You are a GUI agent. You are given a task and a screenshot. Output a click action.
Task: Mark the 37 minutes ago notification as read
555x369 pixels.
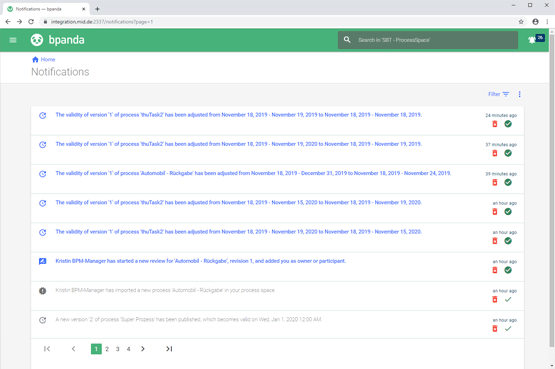pyautogui.click(x=508, y=153)
